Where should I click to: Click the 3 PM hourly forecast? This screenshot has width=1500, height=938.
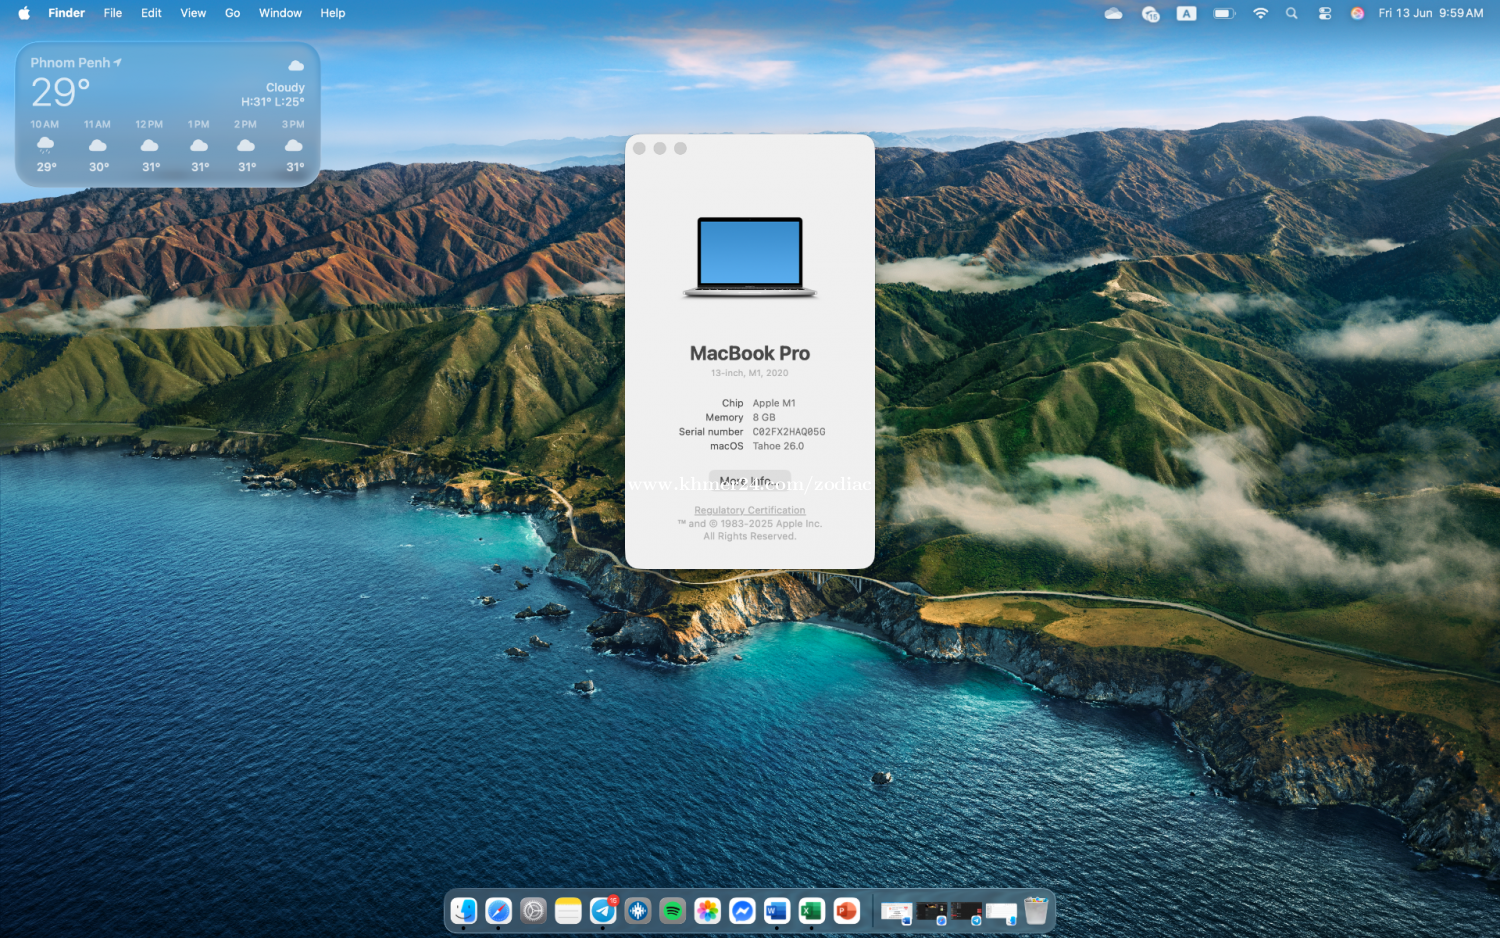pos(293,146)
